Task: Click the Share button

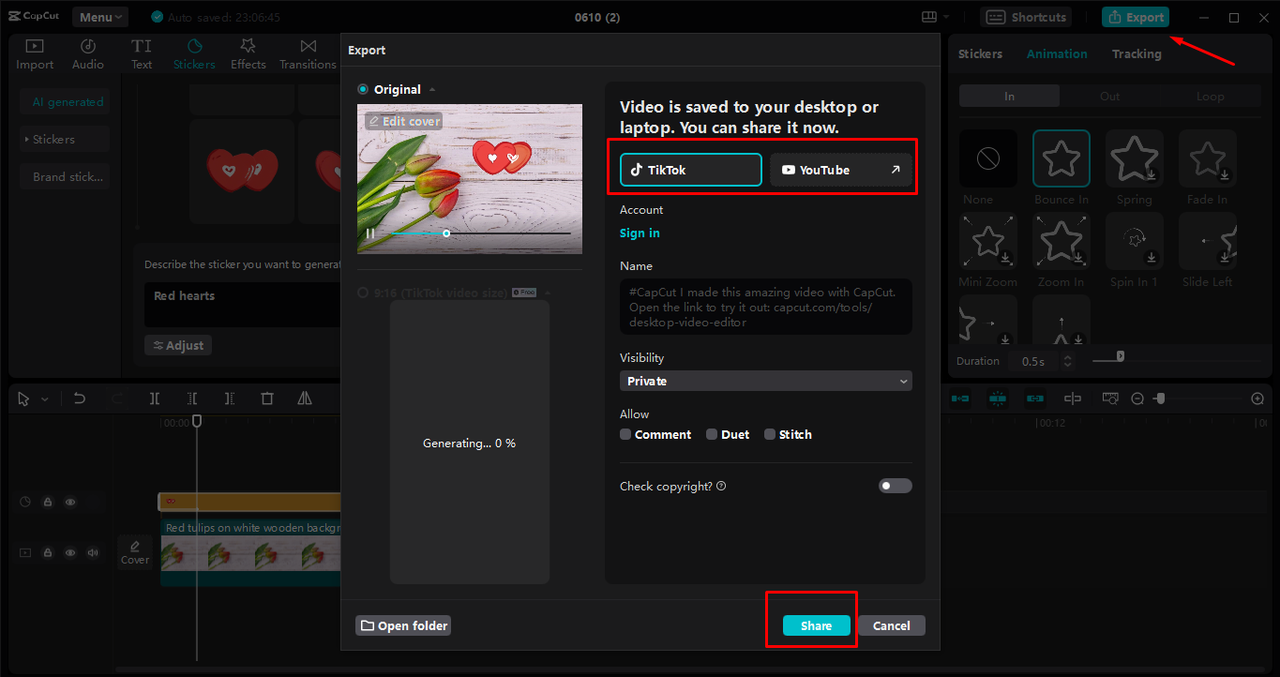Action: pos(816,625)
